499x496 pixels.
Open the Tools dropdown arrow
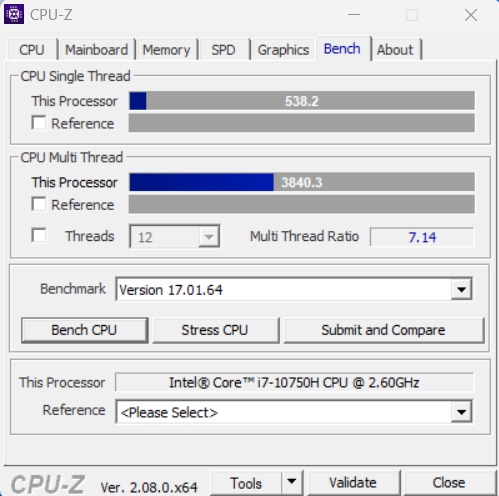click(x=292, y=482)
